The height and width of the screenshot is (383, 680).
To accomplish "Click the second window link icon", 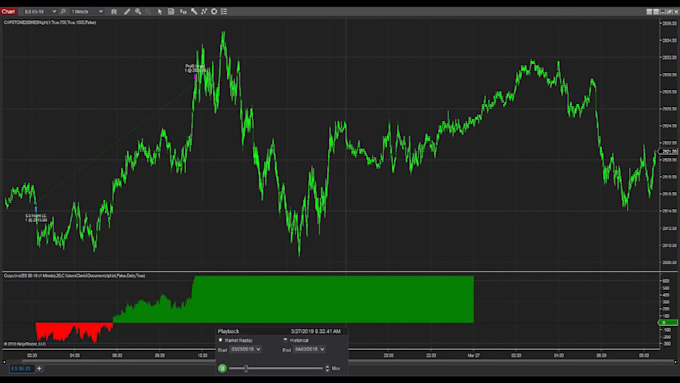I will point(656,12).
